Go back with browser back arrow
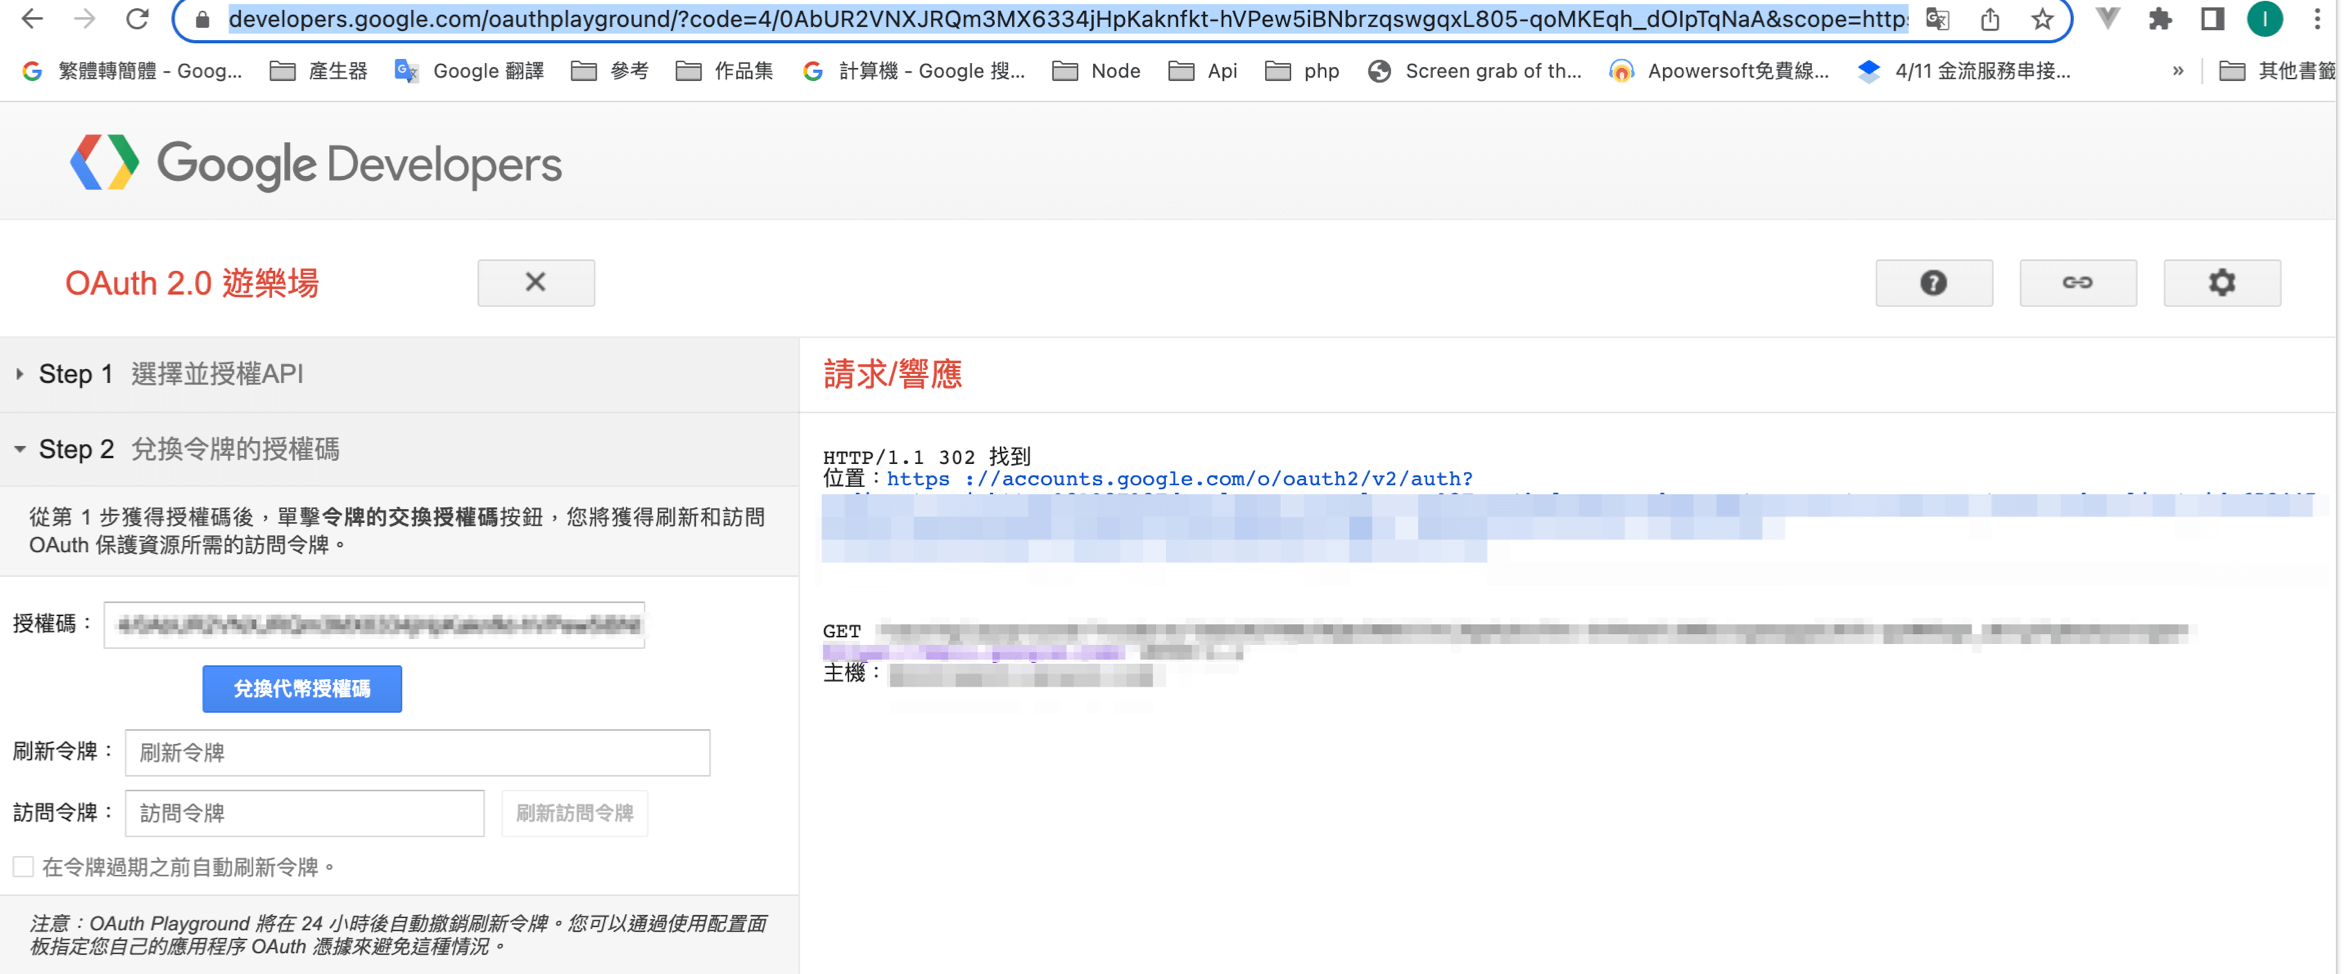The height and width of the screenshot is (974, 2346). pos(32,19)
